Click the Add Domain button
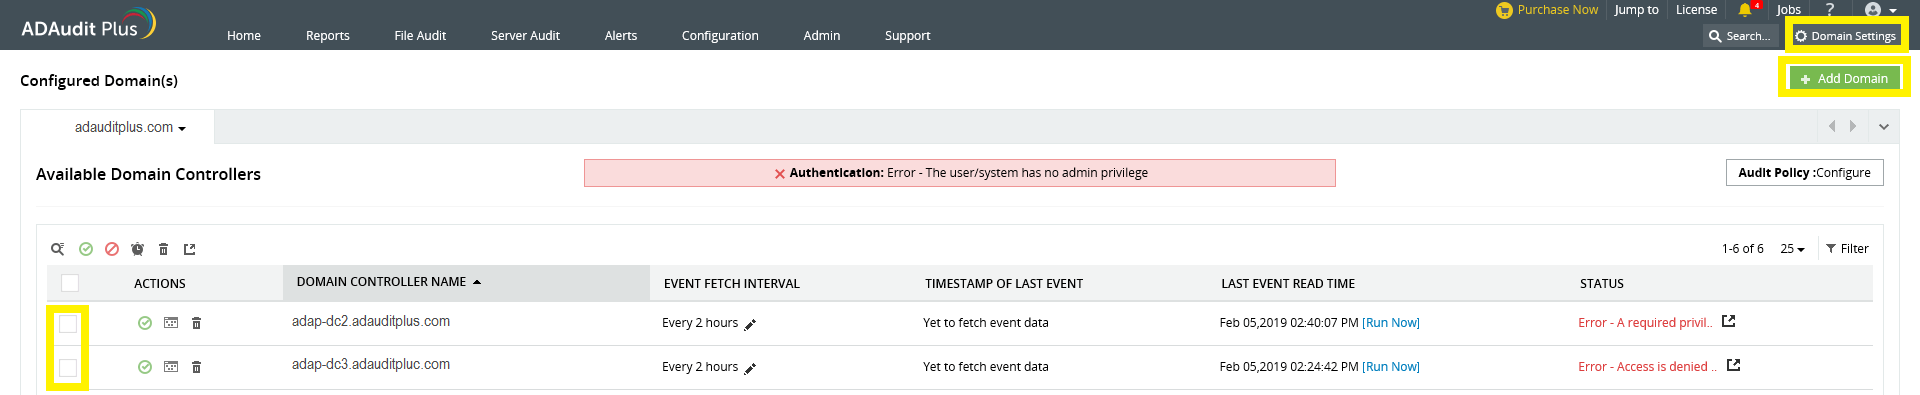1920x395 pixels. [x=1844, y=78]
